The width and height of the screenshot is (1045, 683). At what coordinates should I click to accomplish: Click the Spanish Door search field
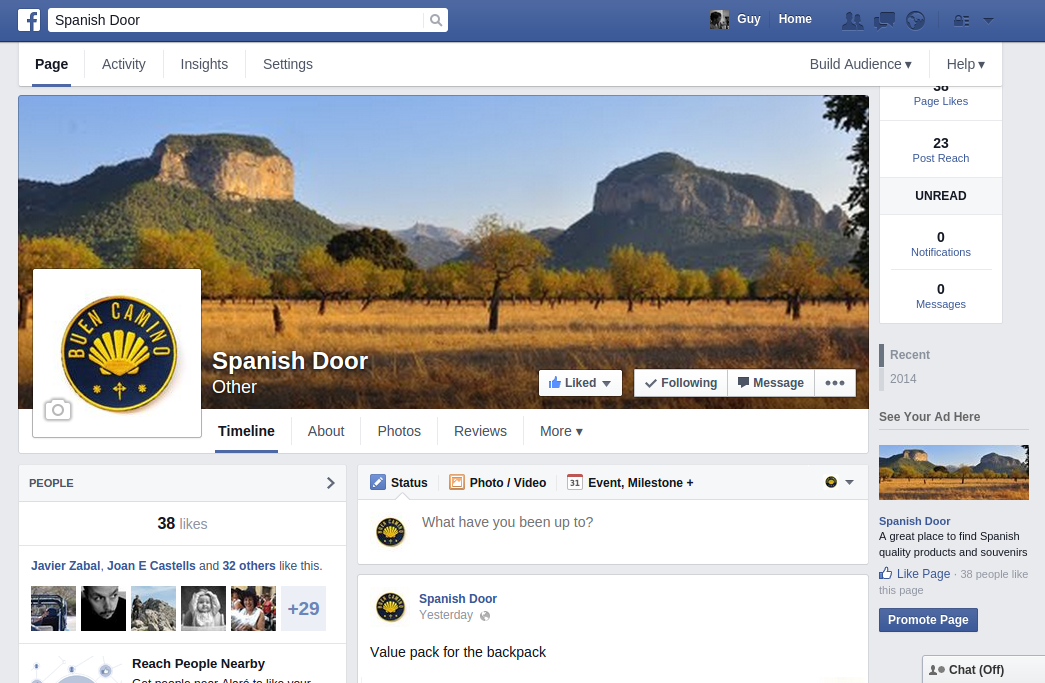[236, 20]
